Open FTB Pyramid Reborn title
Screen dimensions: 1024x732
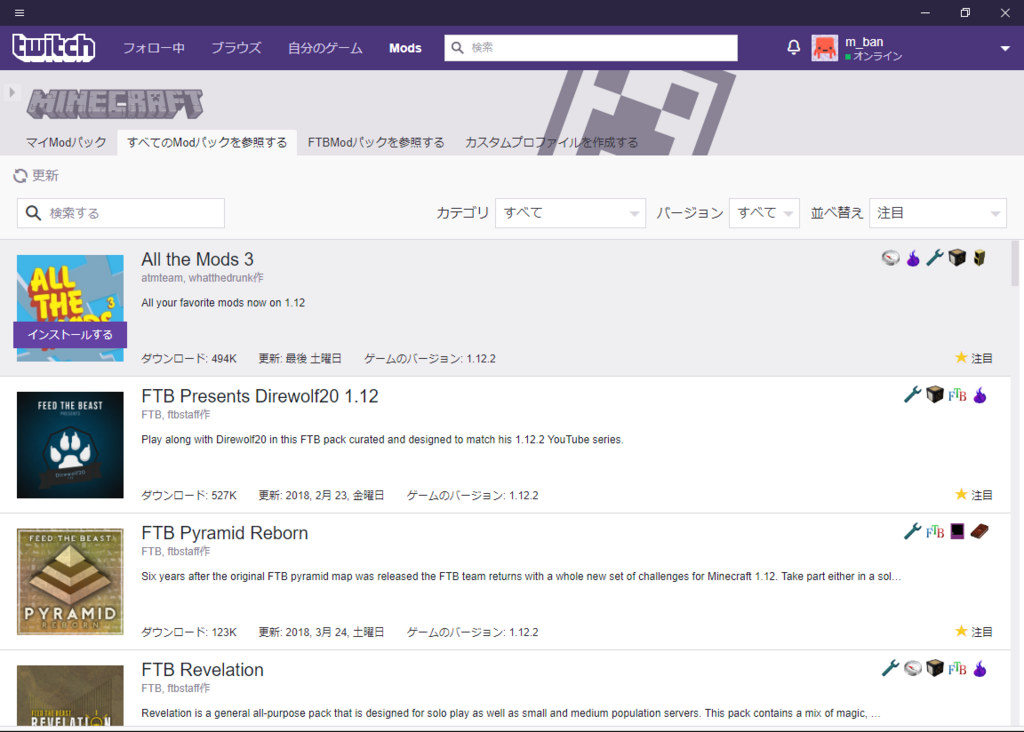tap(225, 533)
